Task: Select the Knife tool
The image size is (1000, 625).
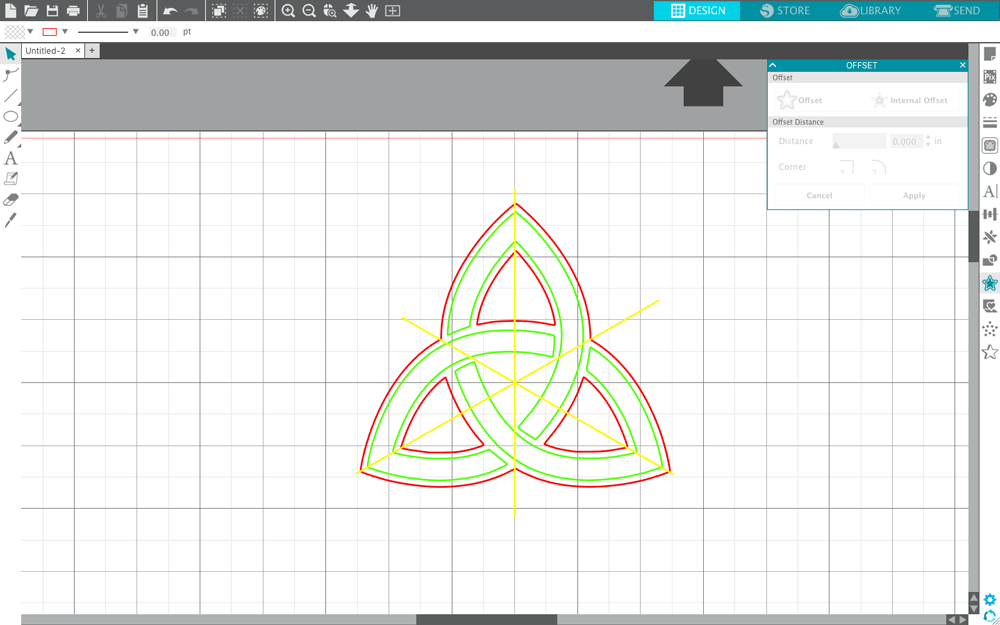Action: 10,221
